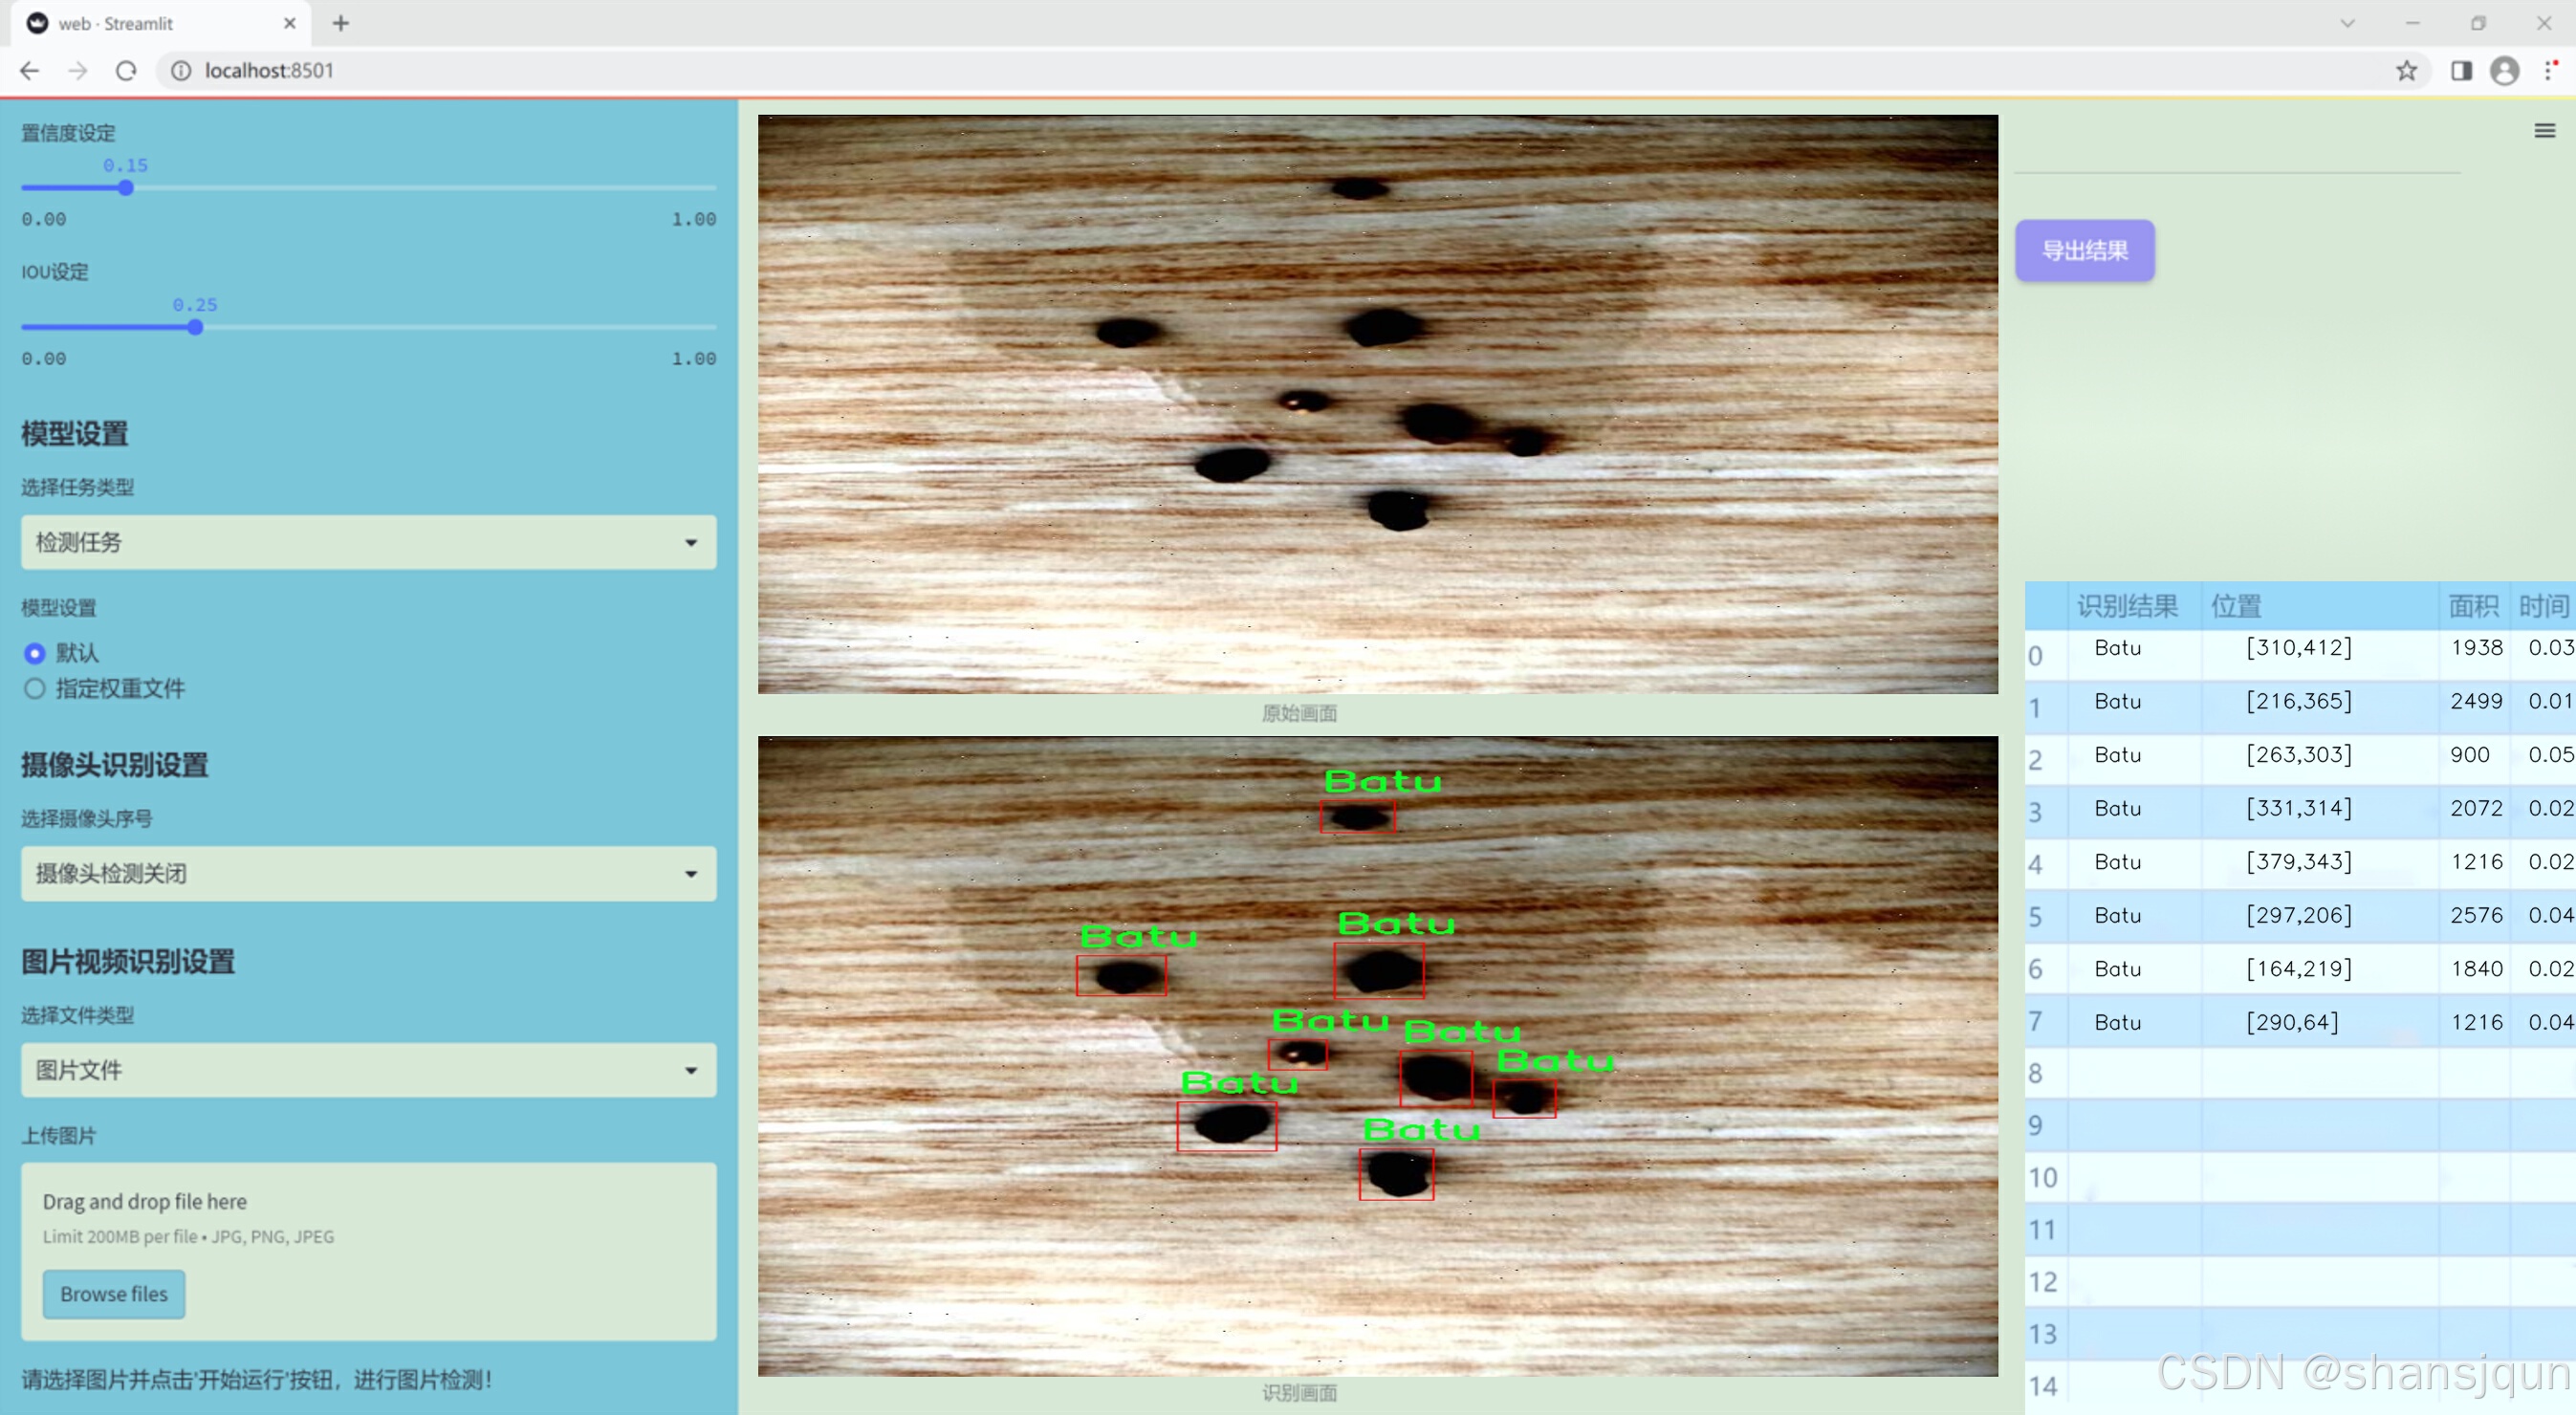The image size is (2576, 1415).
Task: Click the confidence slider handle at 0.15
Action: coord(126,188)
